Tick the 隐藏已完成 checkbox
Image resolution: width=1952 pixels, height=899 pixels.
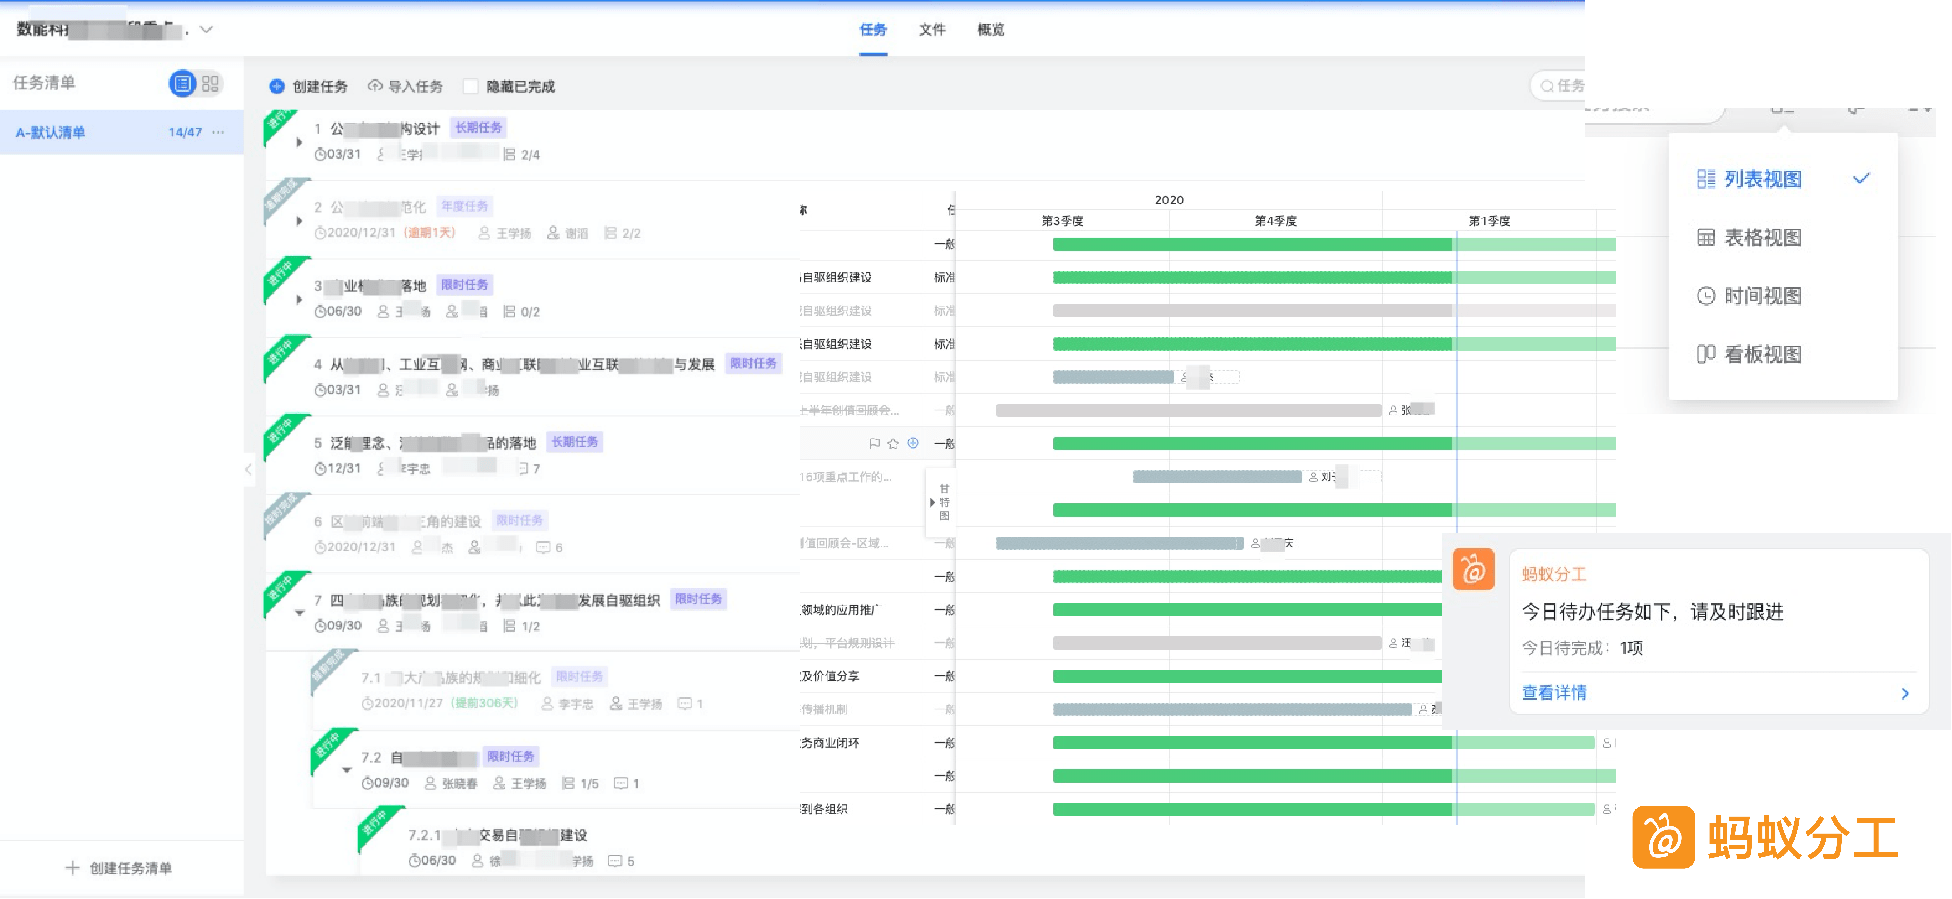(470, 87)
